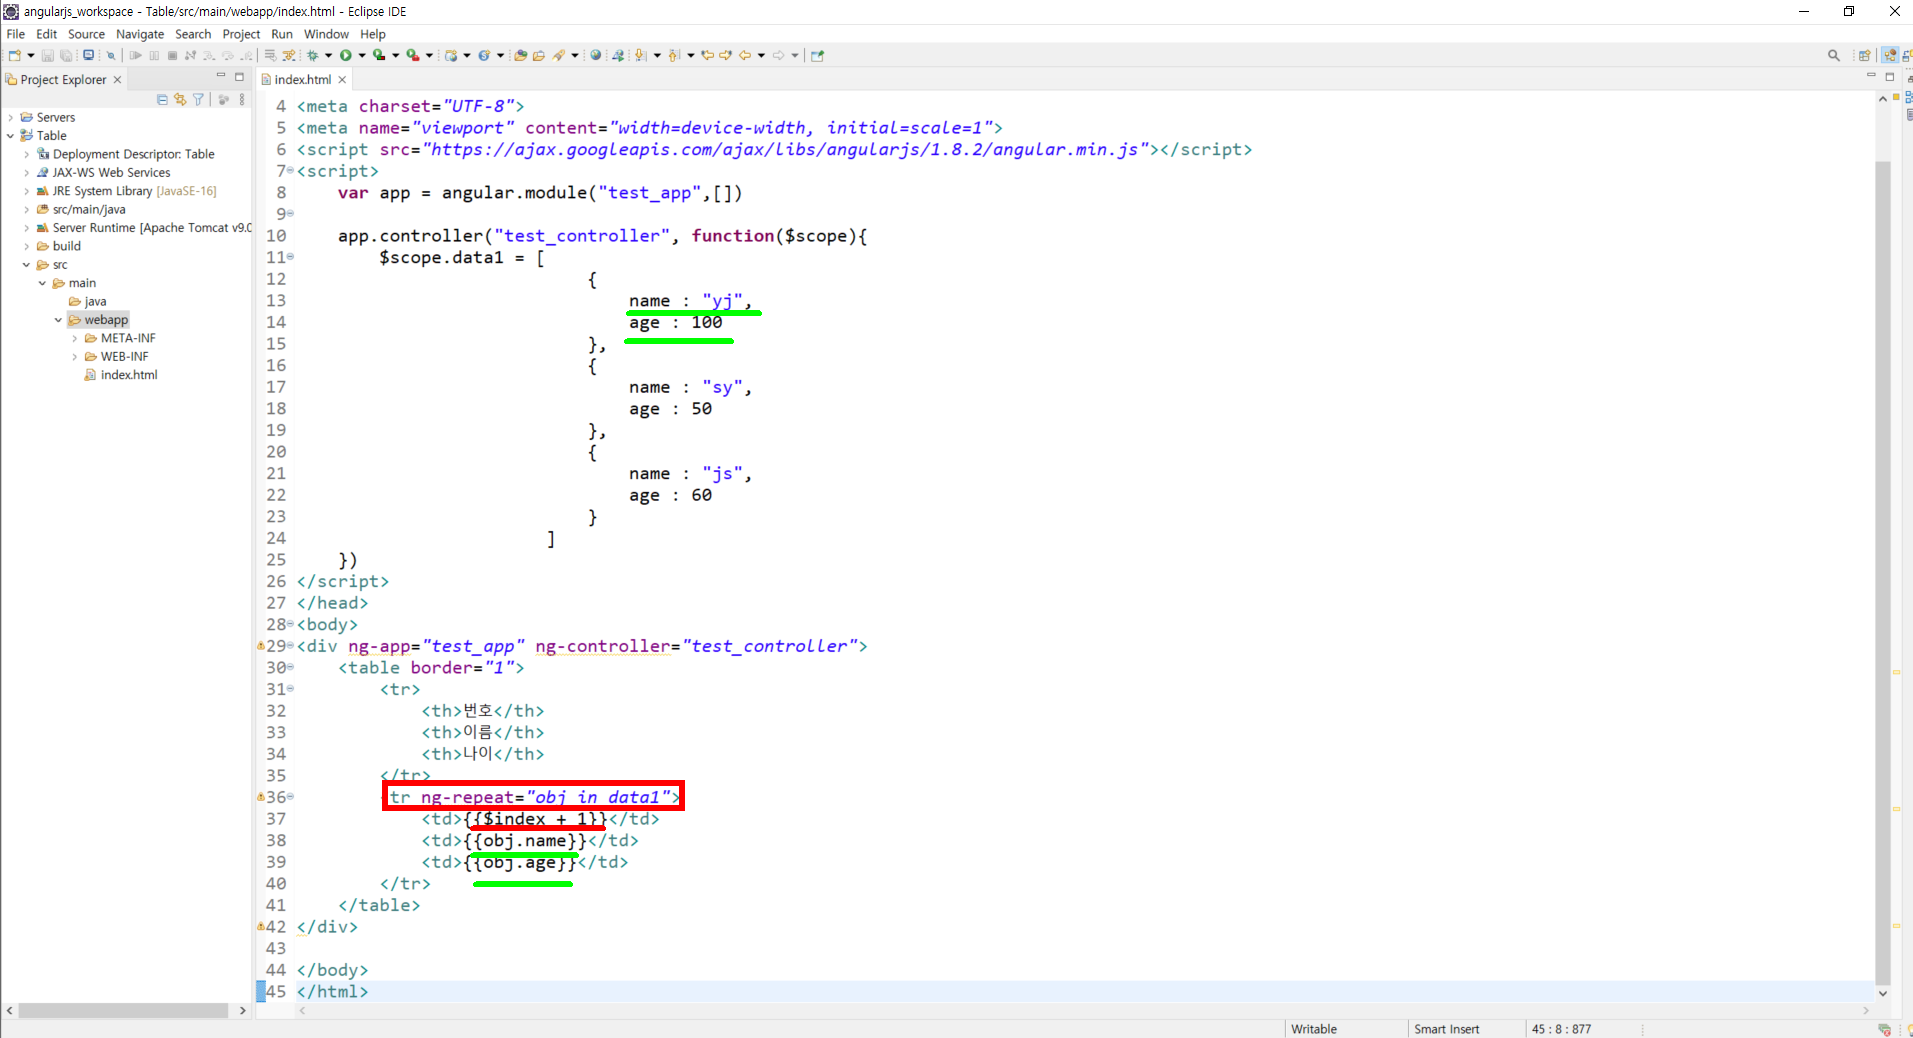Open the Run dropdown arrow
This screenshot has width=1913, height=1038.
pyautogui.click(x=362, y=55)
